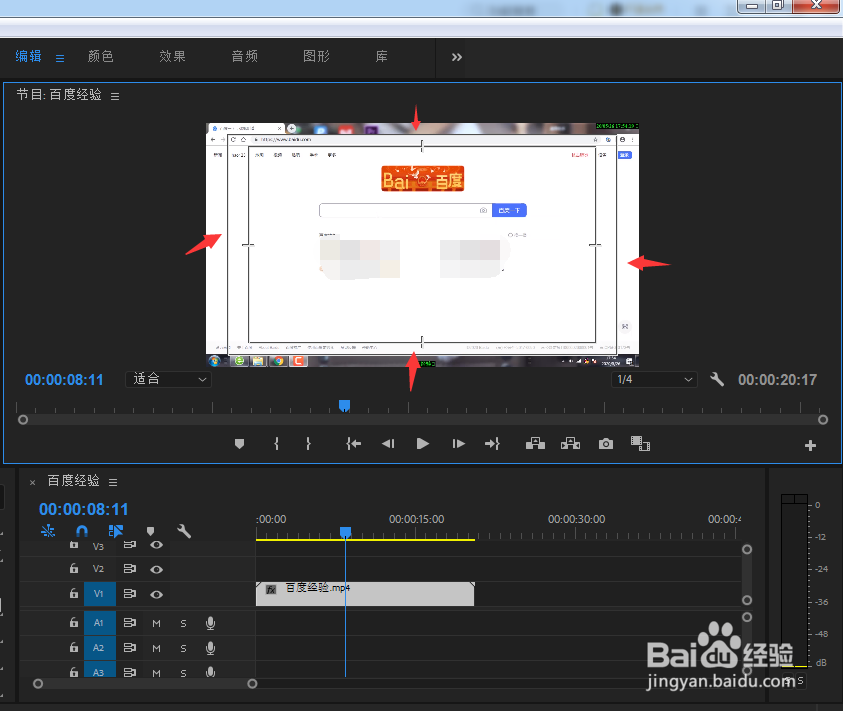
Task: Select the V2 track target
Action: point(98,569)
